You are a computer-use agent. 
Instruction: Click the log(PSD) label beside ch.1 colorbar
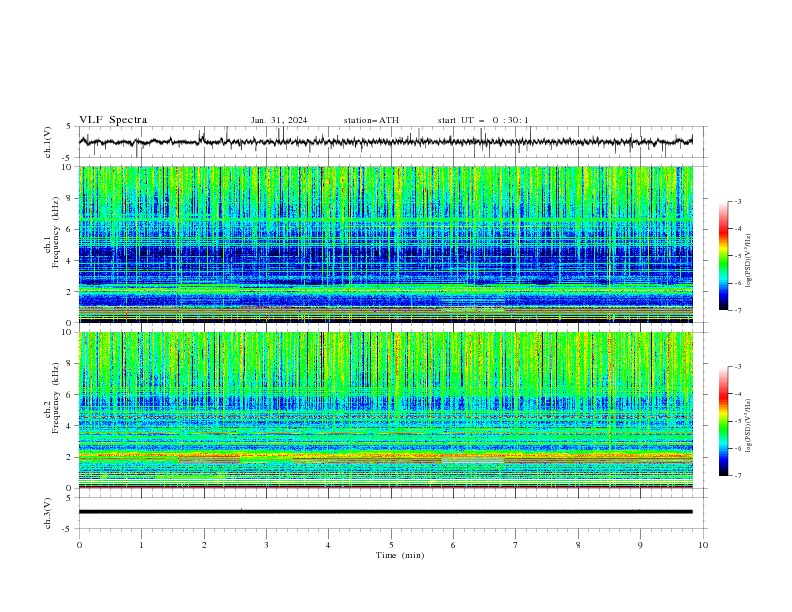click(x=749, y=261)
